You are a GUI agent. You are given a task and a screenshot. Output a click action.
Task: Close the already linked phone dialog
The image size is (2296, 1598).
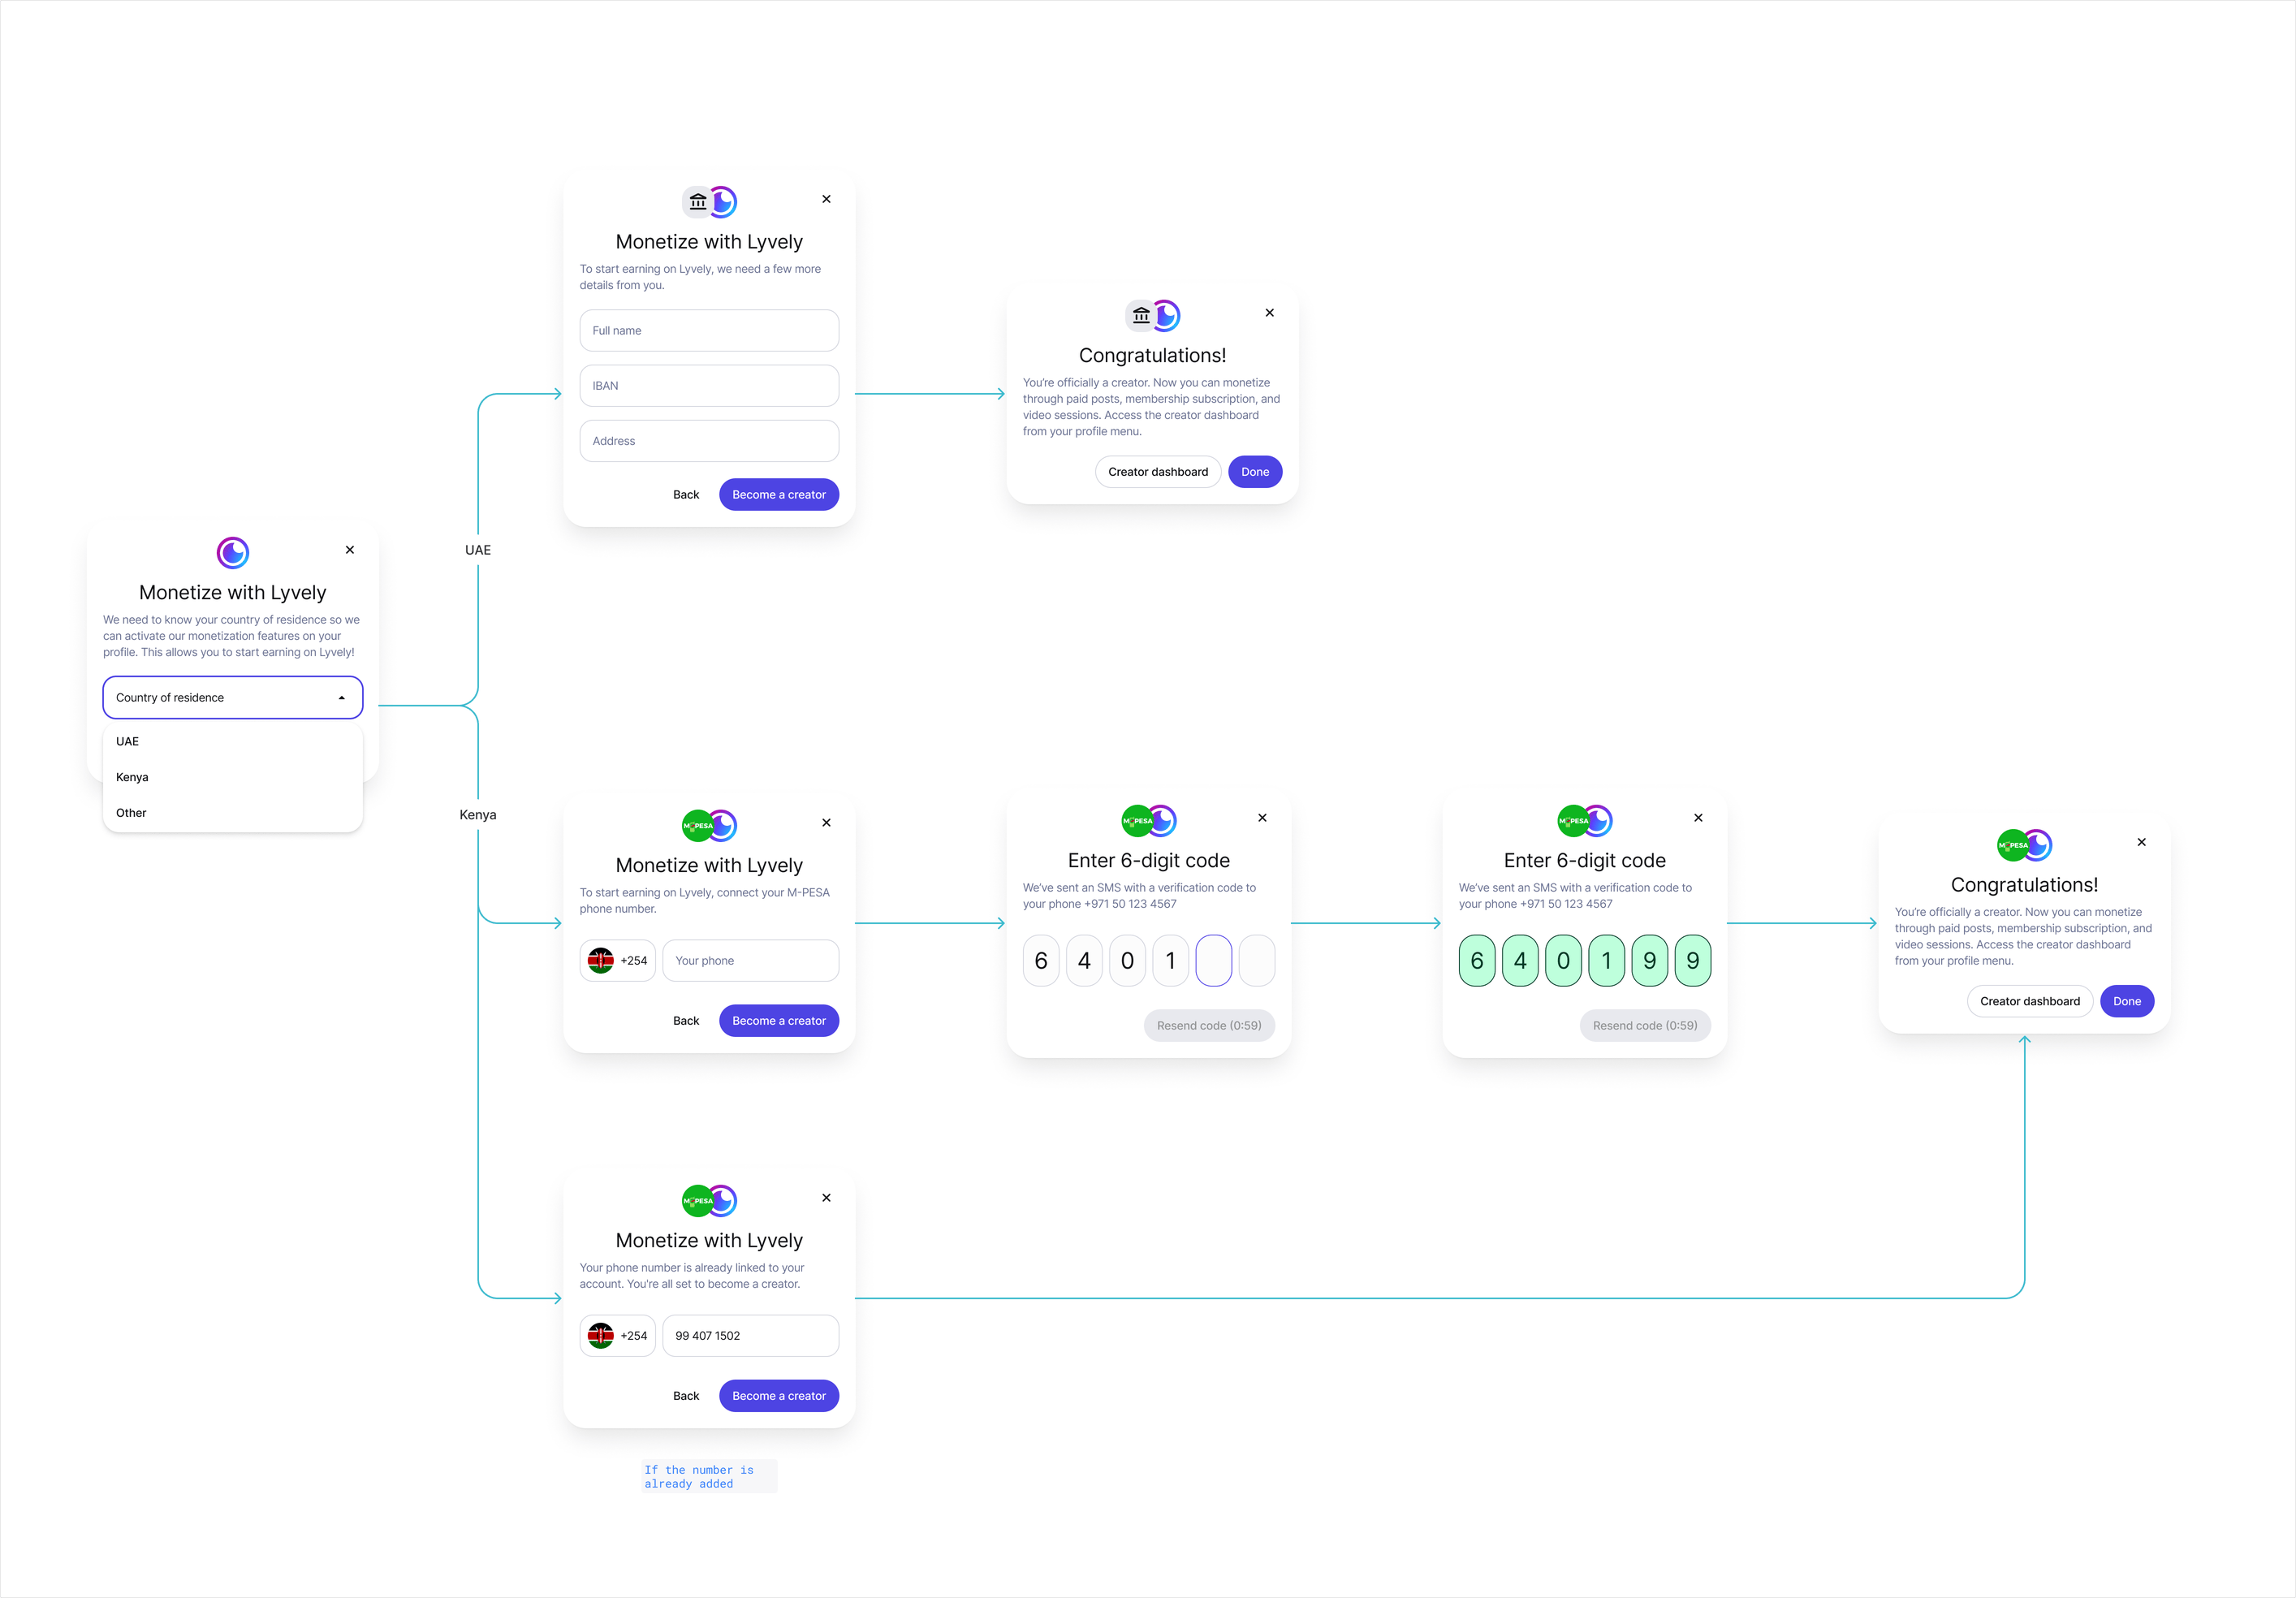826,1198
